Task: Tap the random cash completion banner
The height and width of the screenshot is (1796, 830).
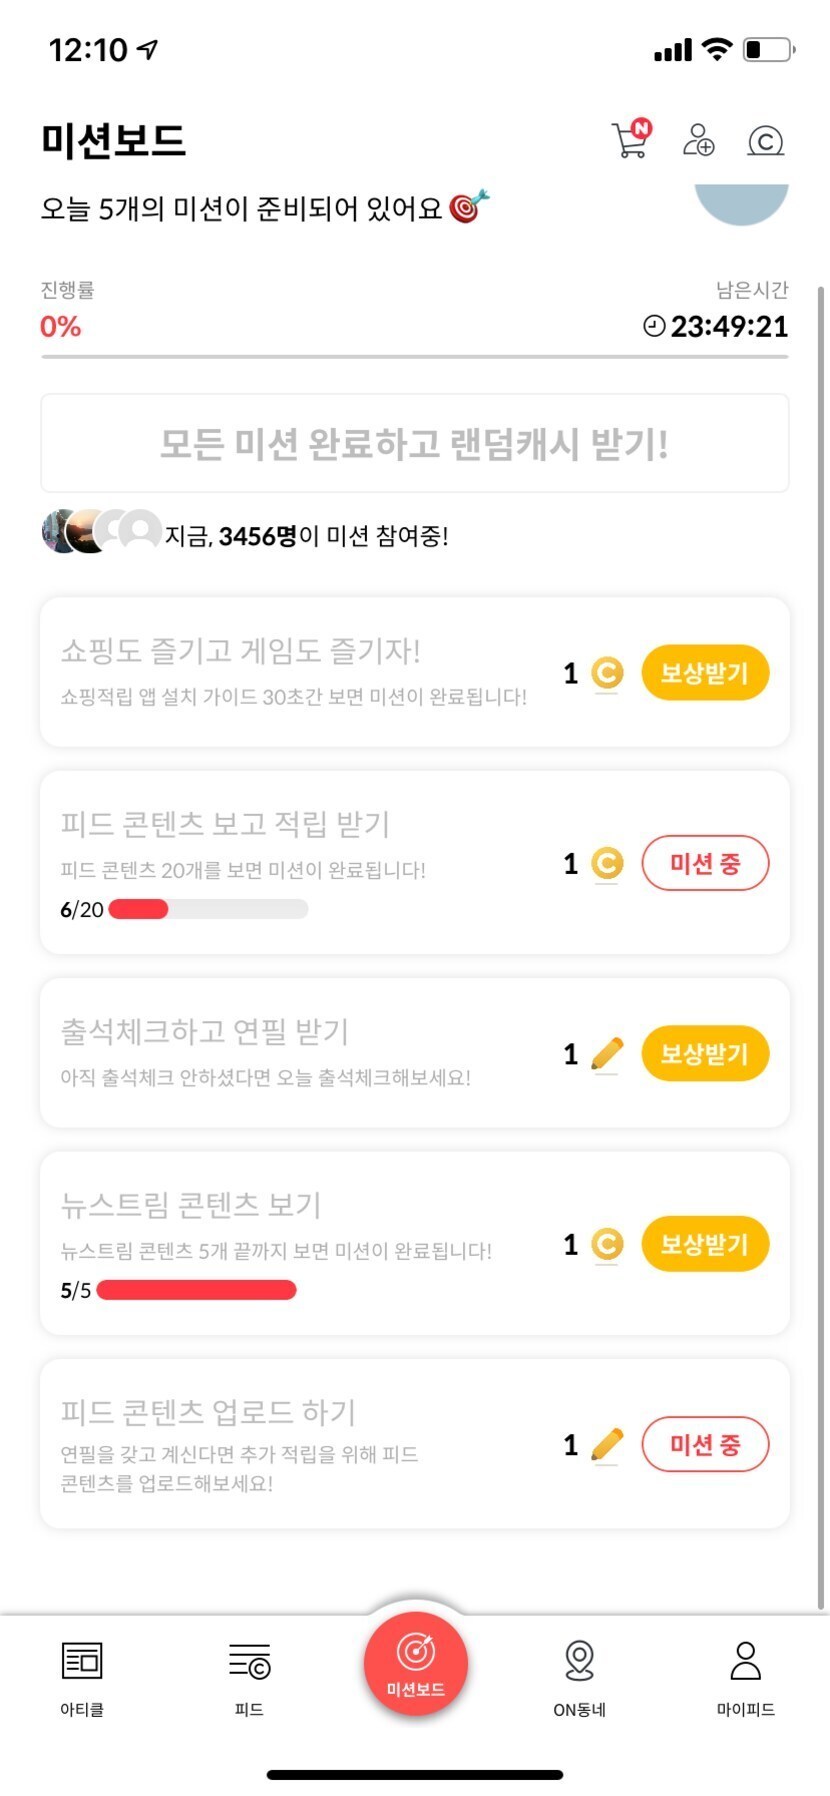Action: (415, 443)
